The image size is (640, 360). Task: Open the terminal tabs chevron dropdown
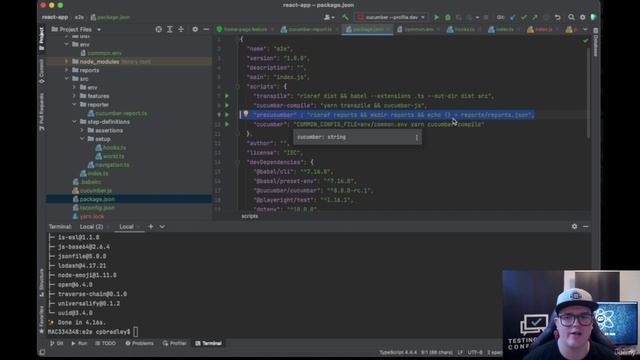(x=162, y=227)
